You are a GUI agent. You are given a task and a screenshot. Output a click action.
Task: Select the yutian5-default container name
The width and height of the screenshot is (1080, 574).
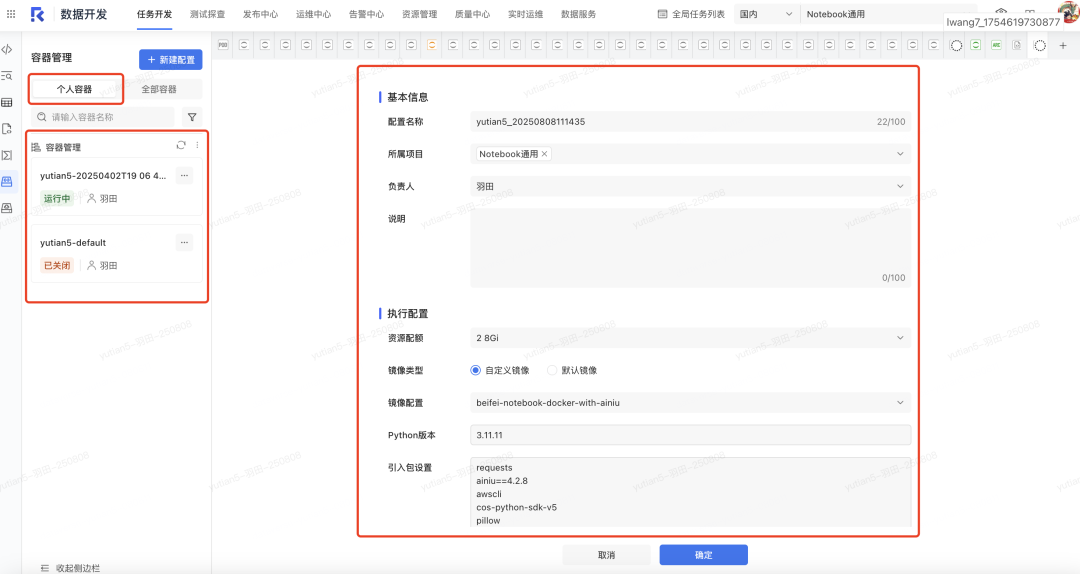pyautogui.click(x=73, y=243)
